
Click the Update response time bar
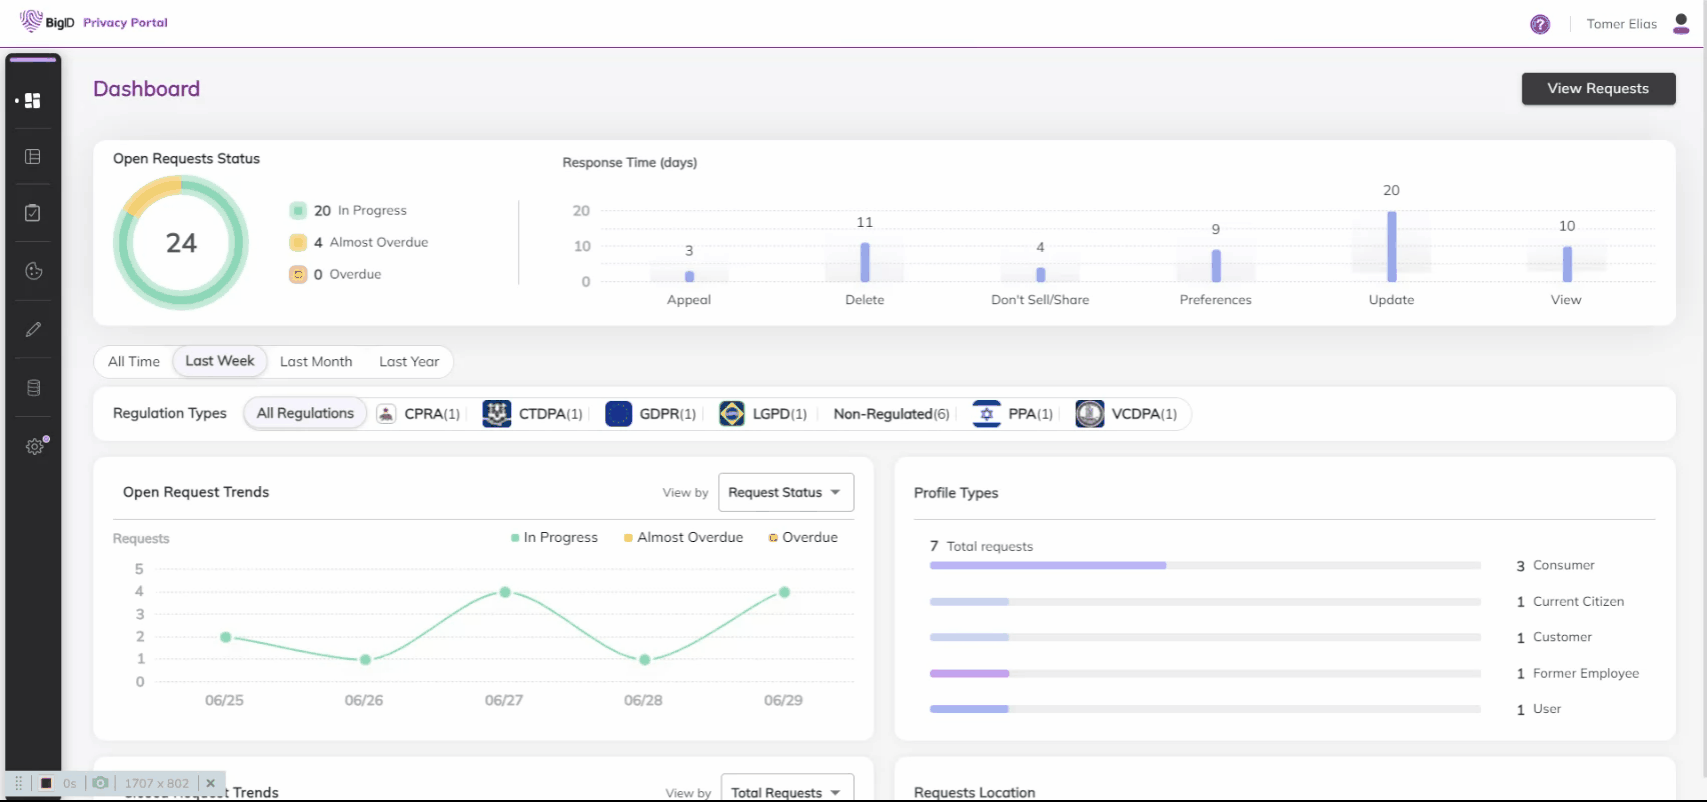click(1391, 247)
